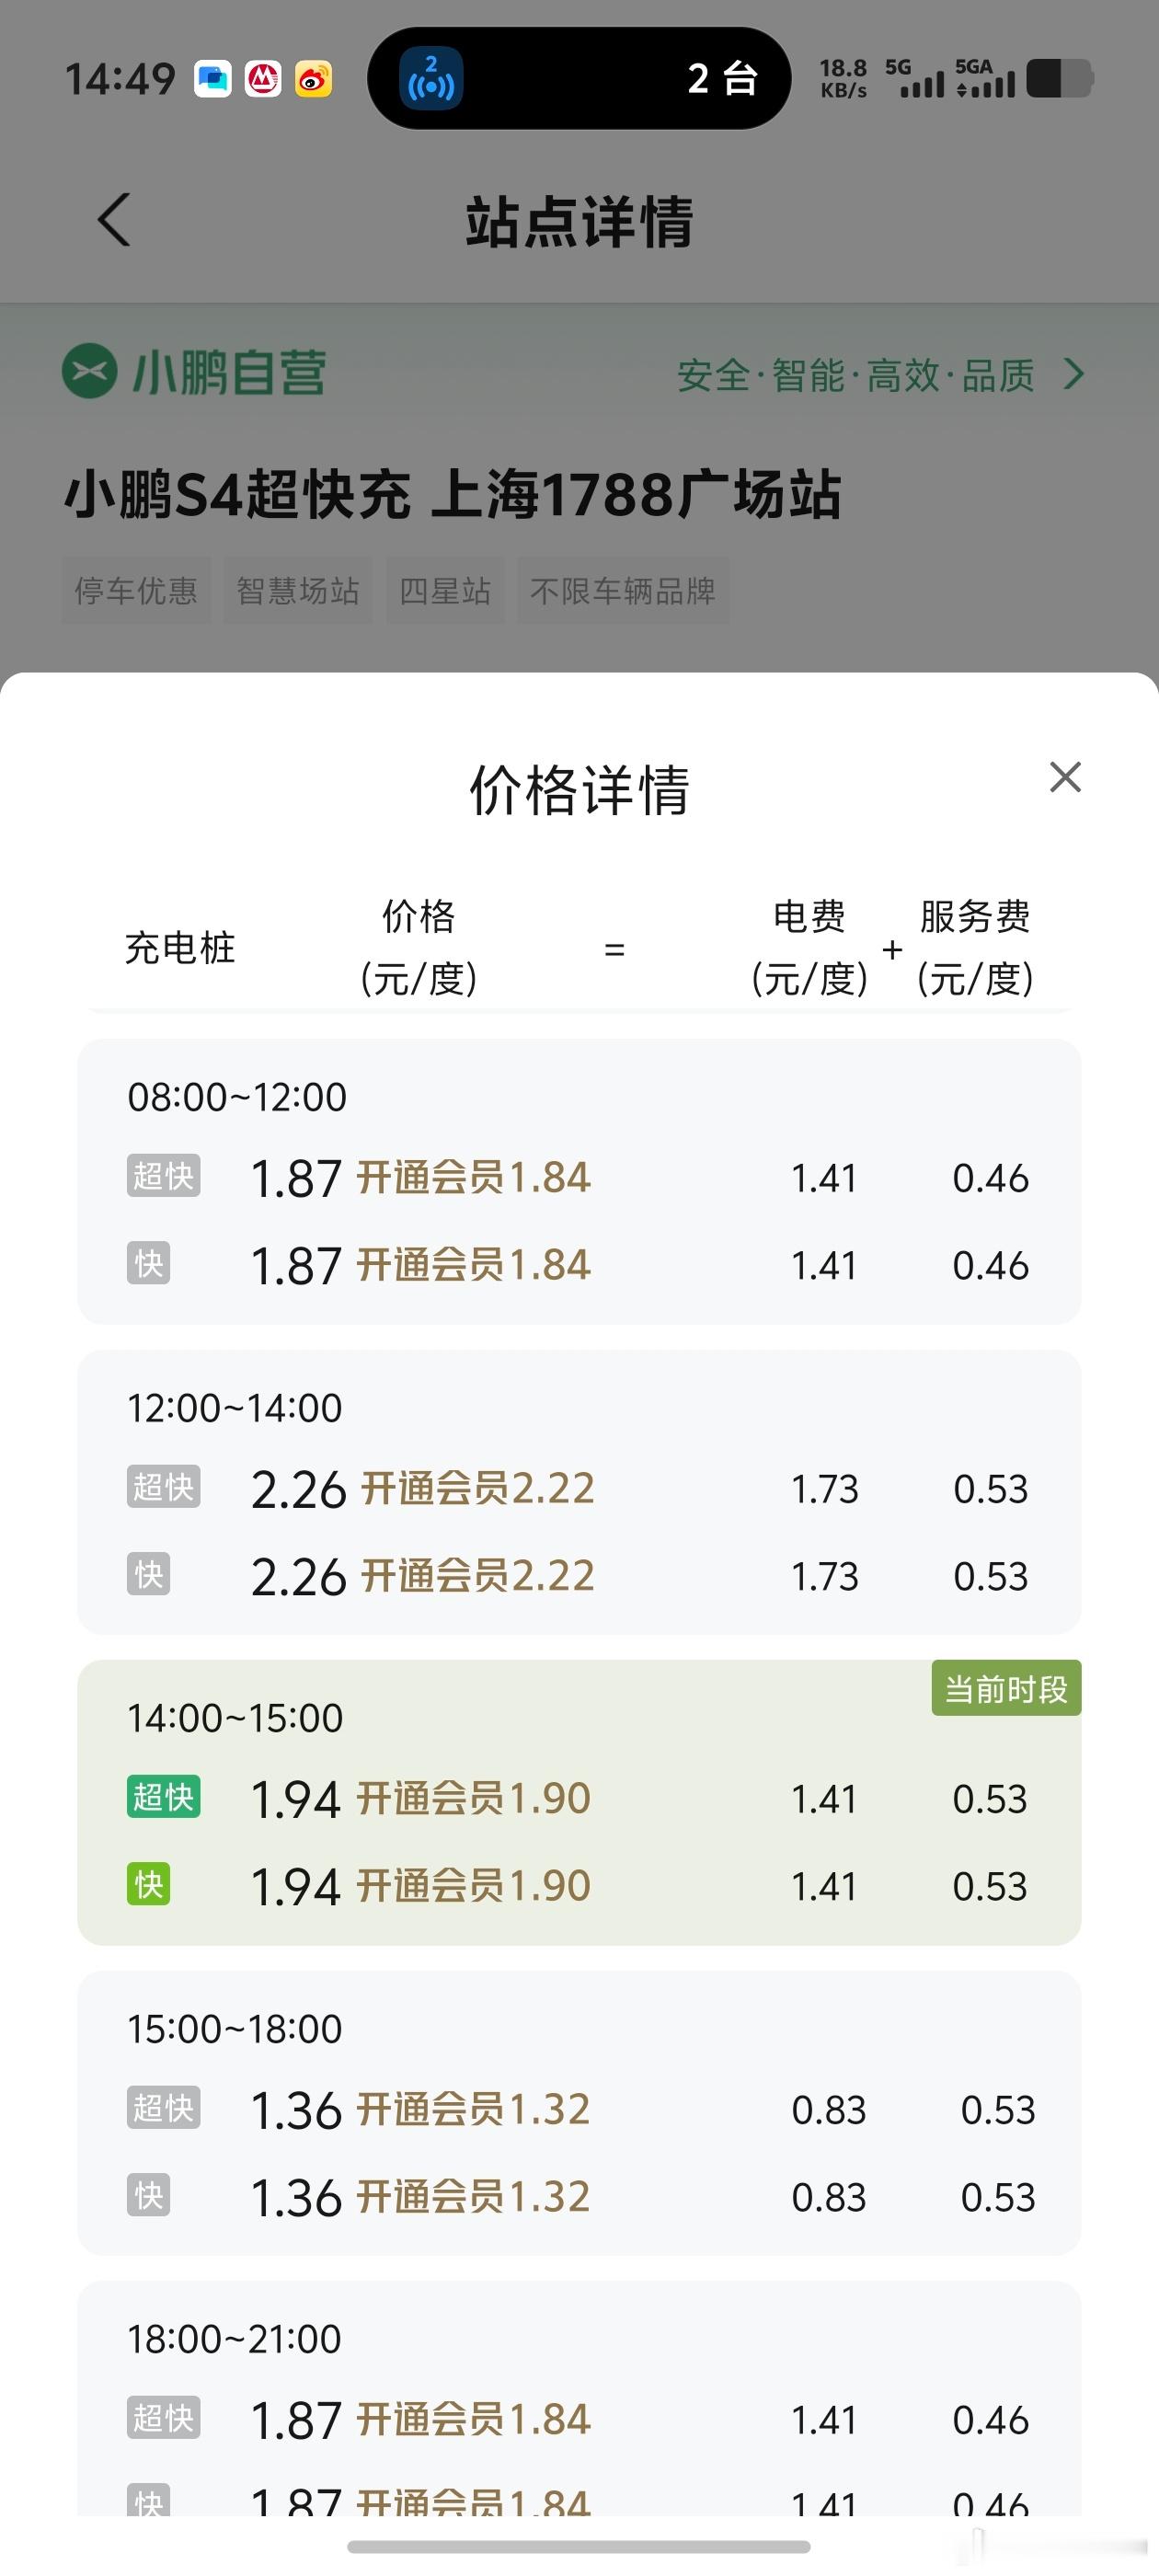
Task: Tap the 价格详情 sheet title
Action: 580,790
